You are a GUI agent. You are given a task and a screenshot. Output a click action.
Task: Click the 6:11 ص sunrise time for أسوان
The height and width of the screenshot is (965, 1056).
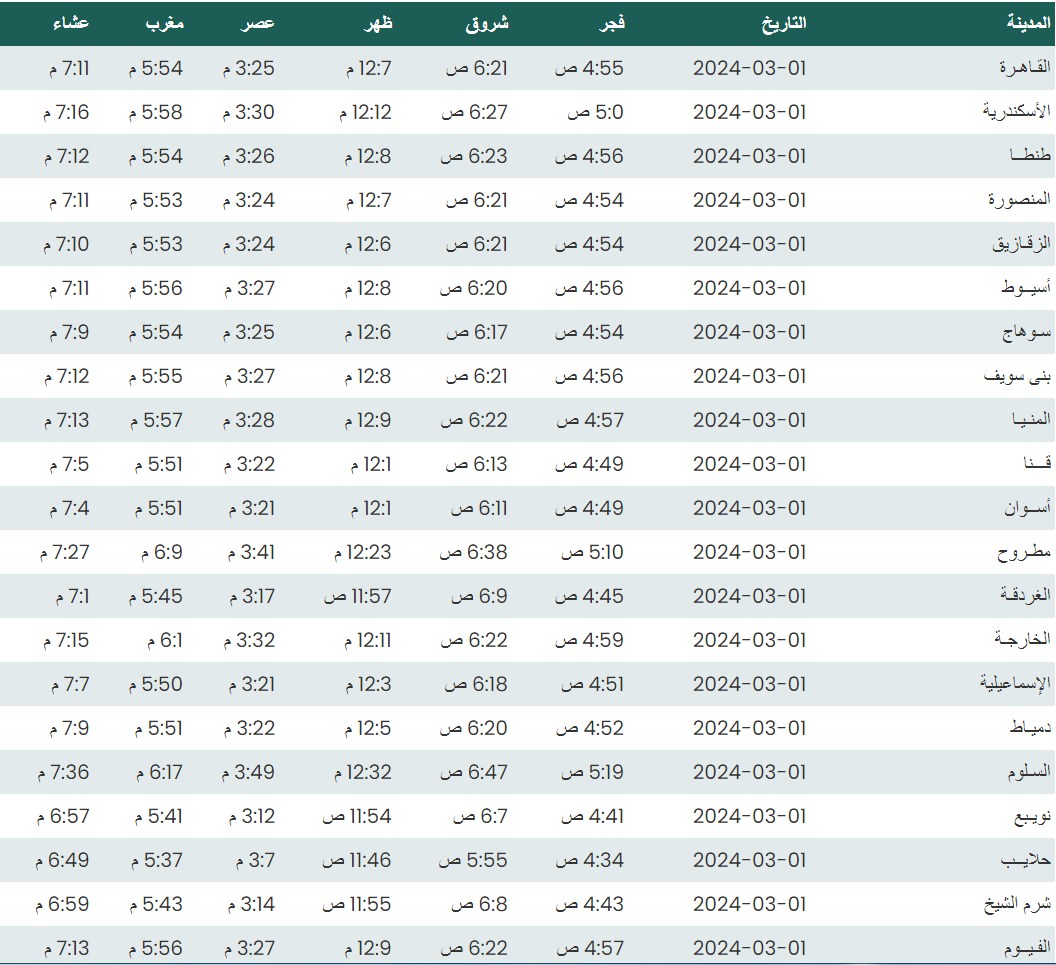(477, 508)
